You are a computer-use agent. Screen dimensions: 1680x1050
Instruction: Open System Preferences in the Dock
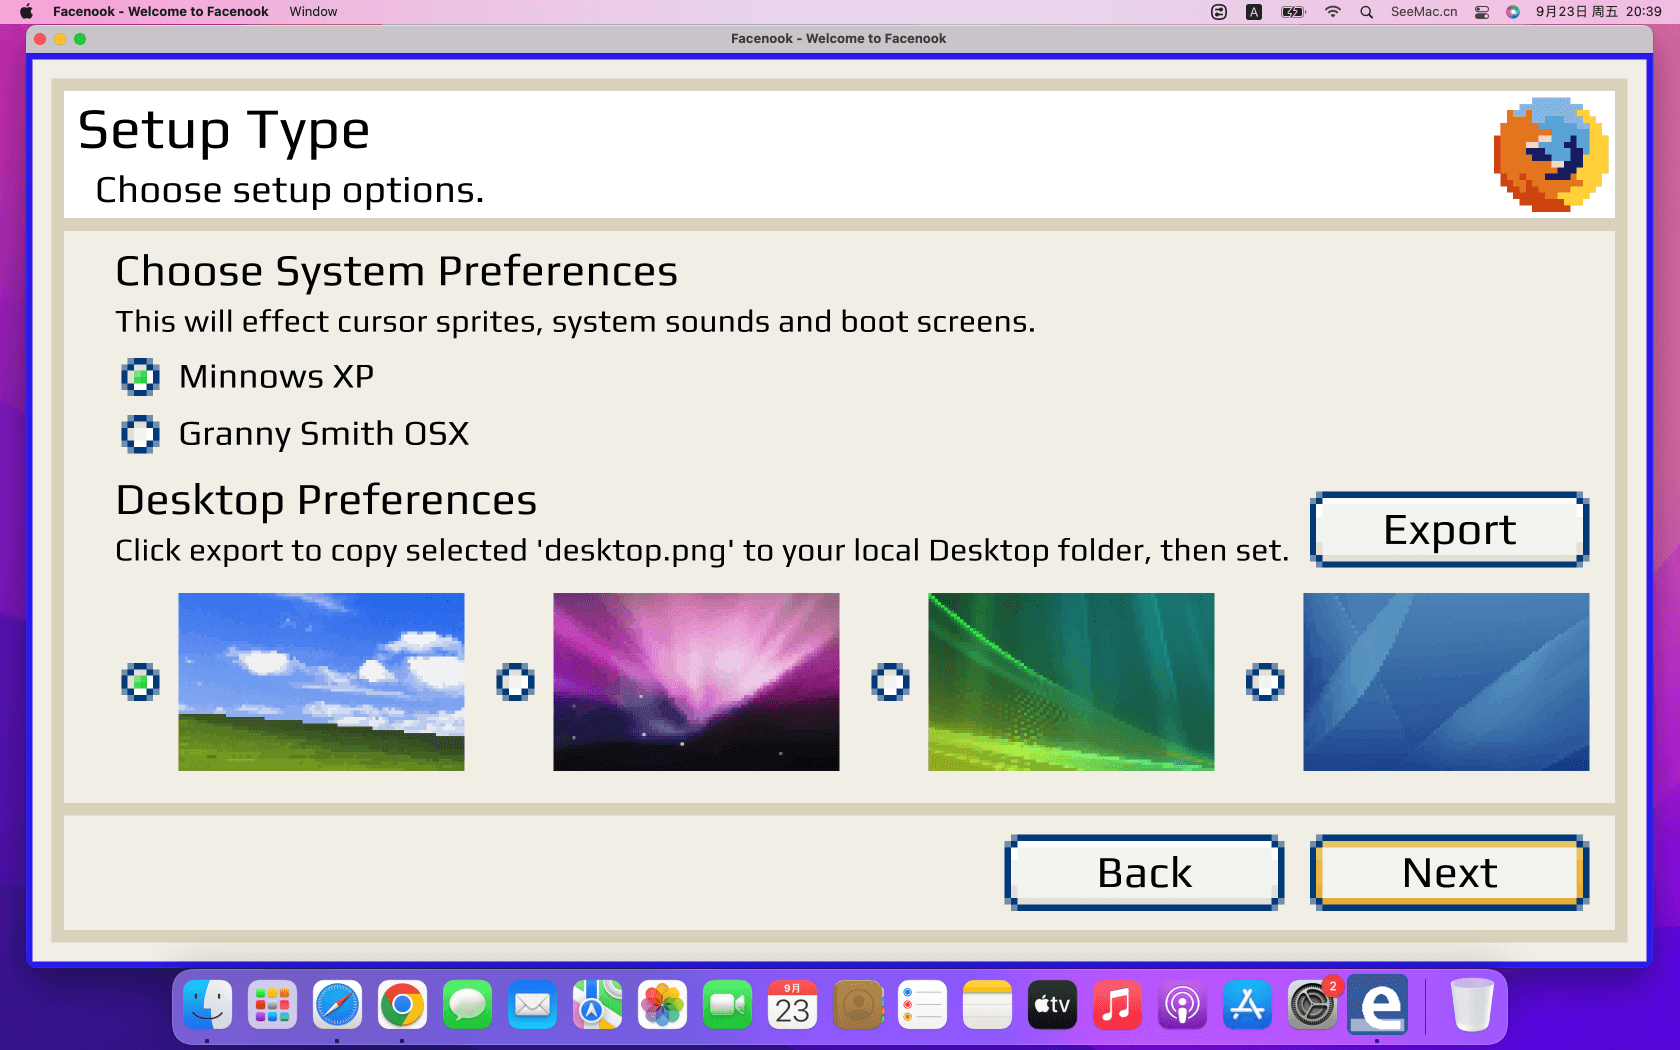pos(1312,1005)
